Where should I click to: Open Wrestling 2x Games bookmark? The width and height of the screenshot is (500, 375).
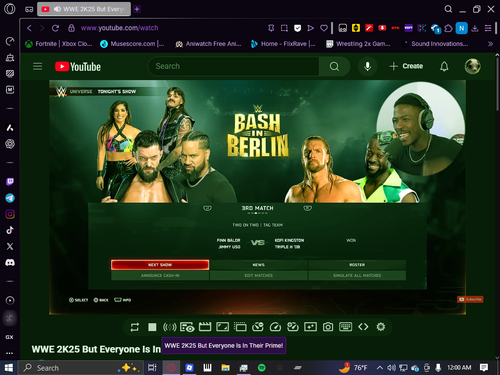tap(358, 44)
